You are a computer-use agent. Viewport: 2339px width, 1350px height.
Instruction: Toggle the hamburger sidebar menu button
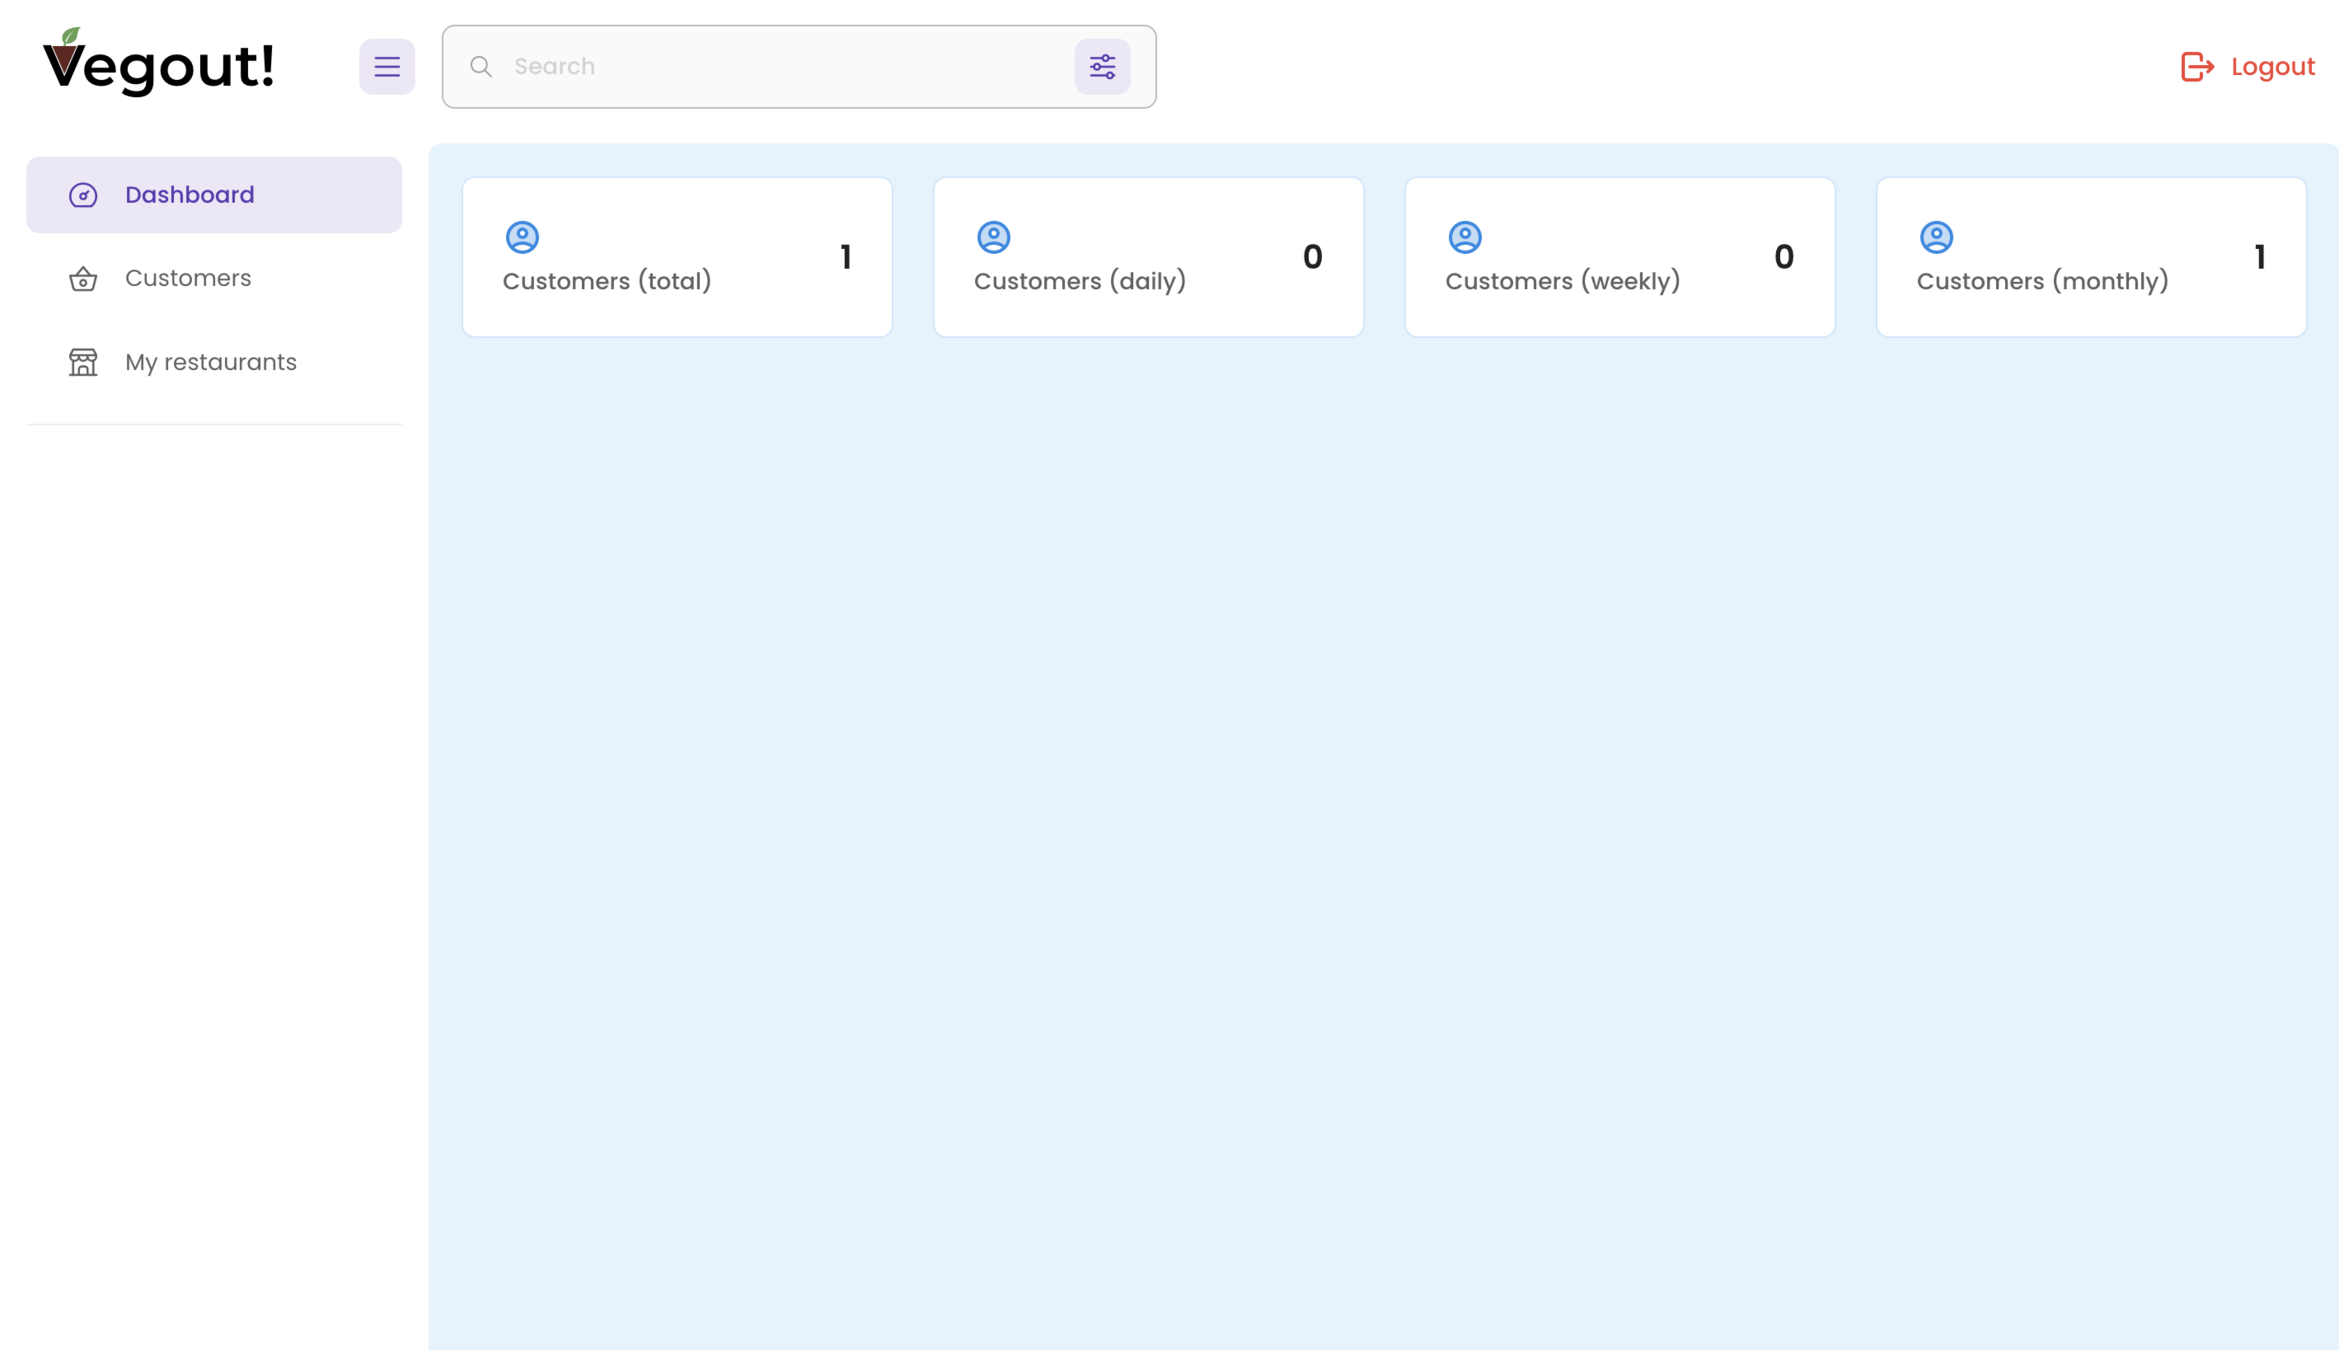[x=387, y=67]
